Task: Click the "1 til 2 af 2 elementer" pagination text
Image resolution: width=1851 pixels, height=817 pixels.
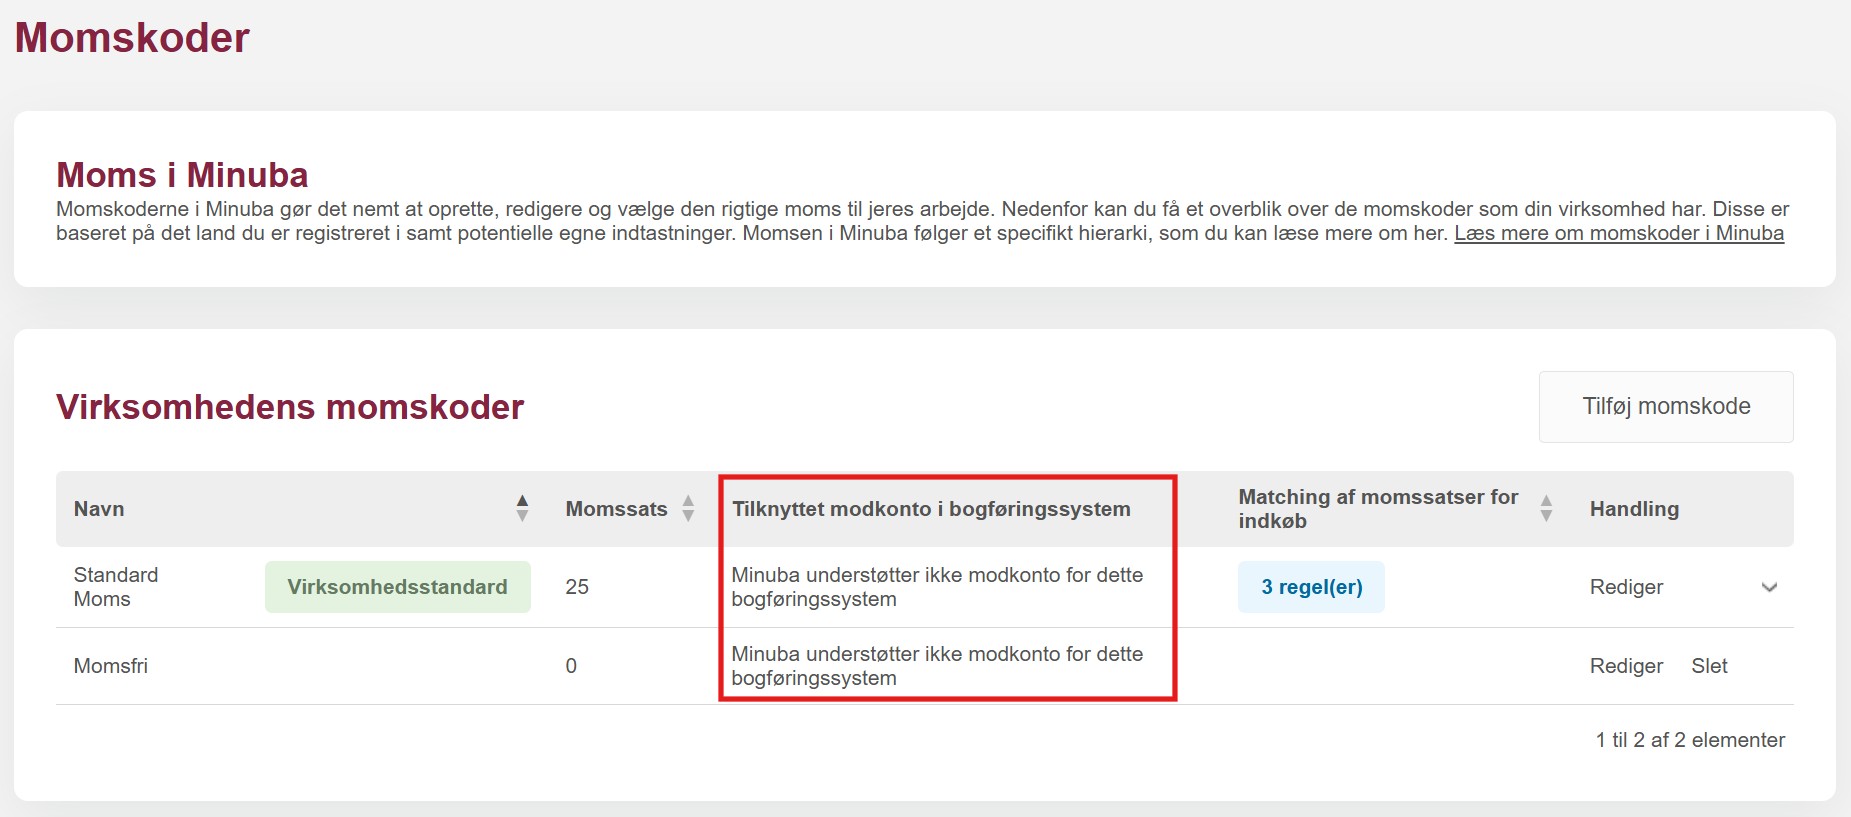Action: pyautogui.click(x=1690, y=740)
